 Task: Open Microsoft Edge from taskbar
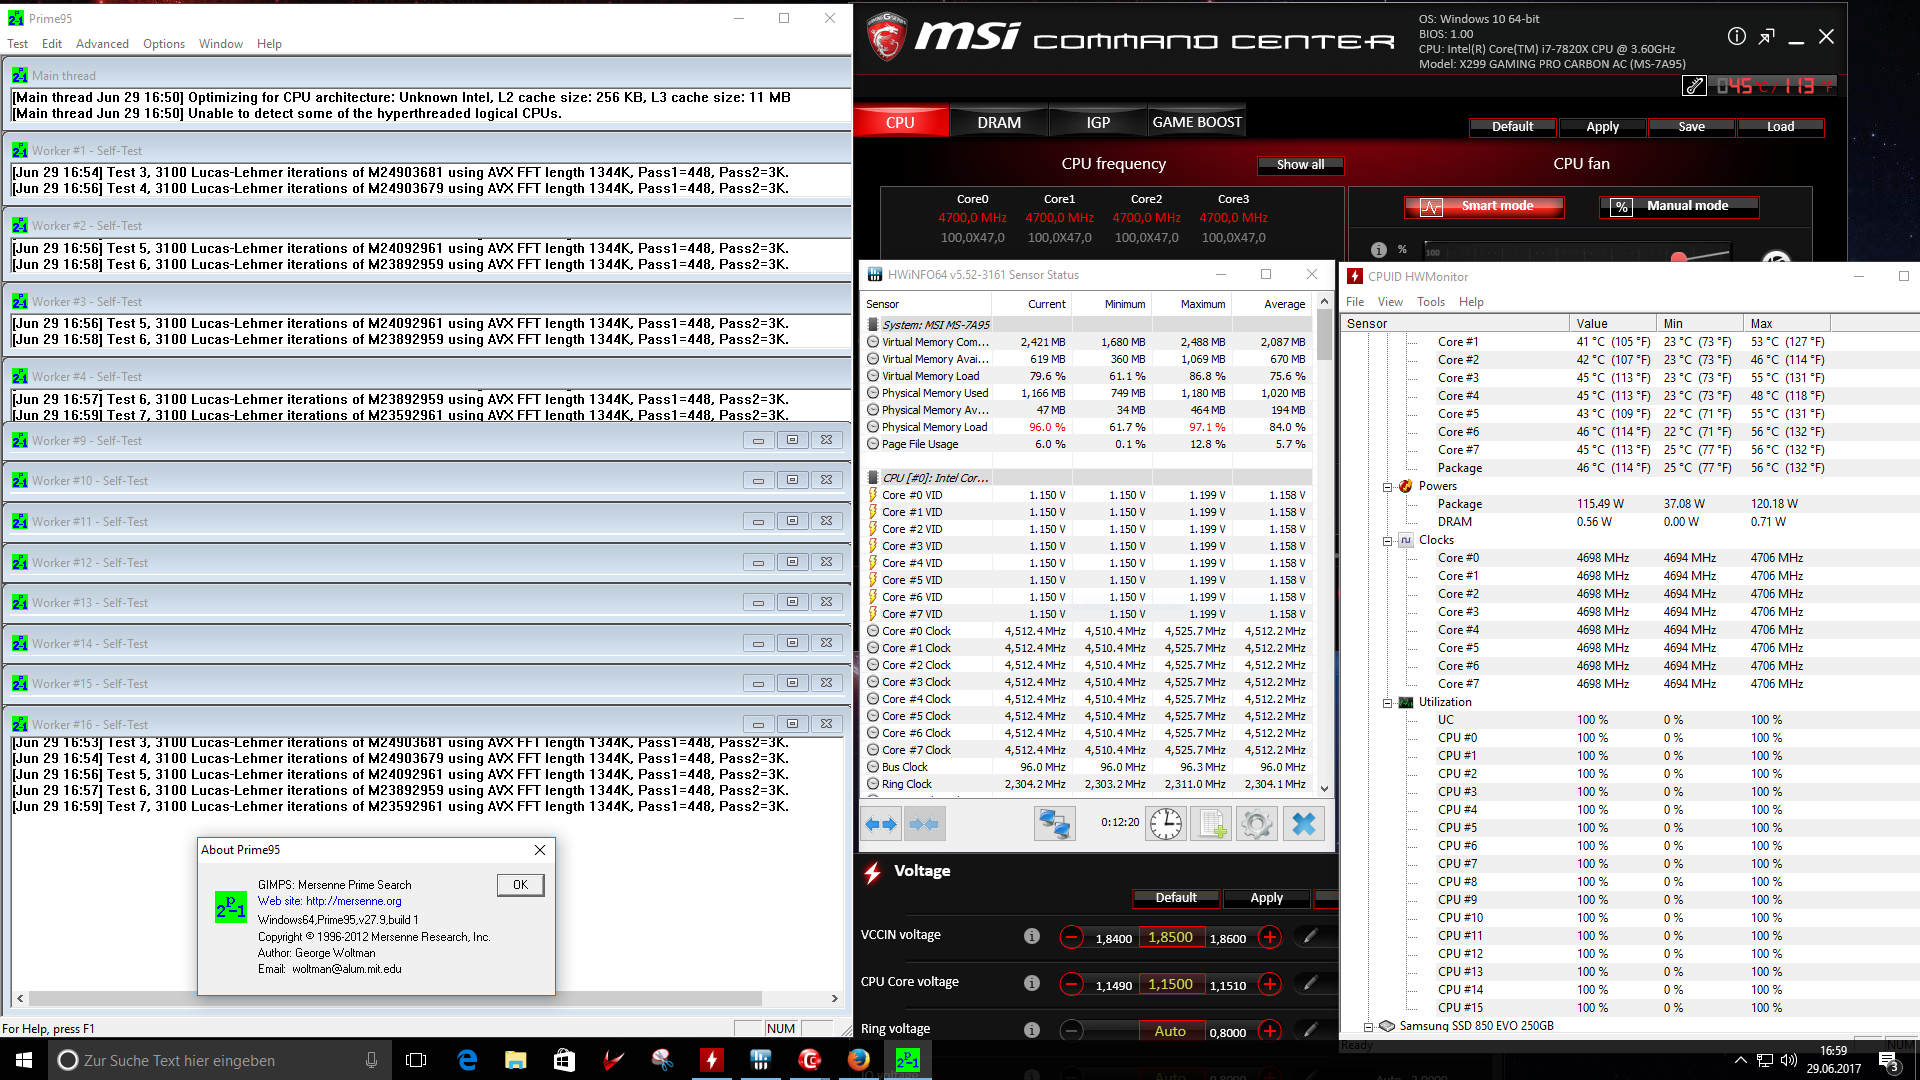(467, 1060)
